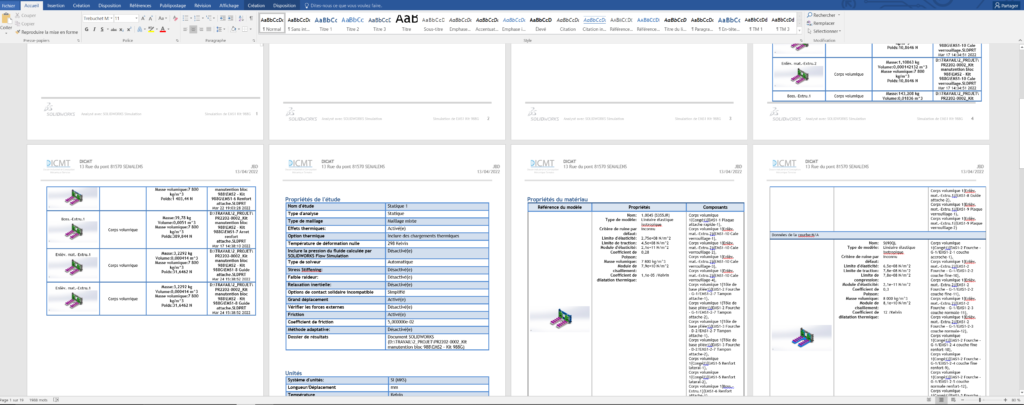Open the Police font dialog launcher
The height and width of the screenshot is (405, 1024).
click(178, 40)
